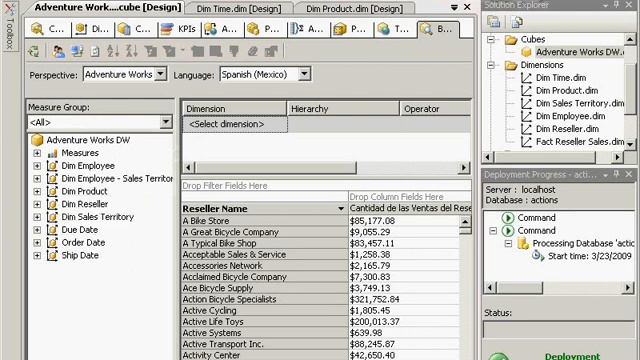Open the Cube Structure tab
This screenshot has width=640, height=360.
pos(48,29)
